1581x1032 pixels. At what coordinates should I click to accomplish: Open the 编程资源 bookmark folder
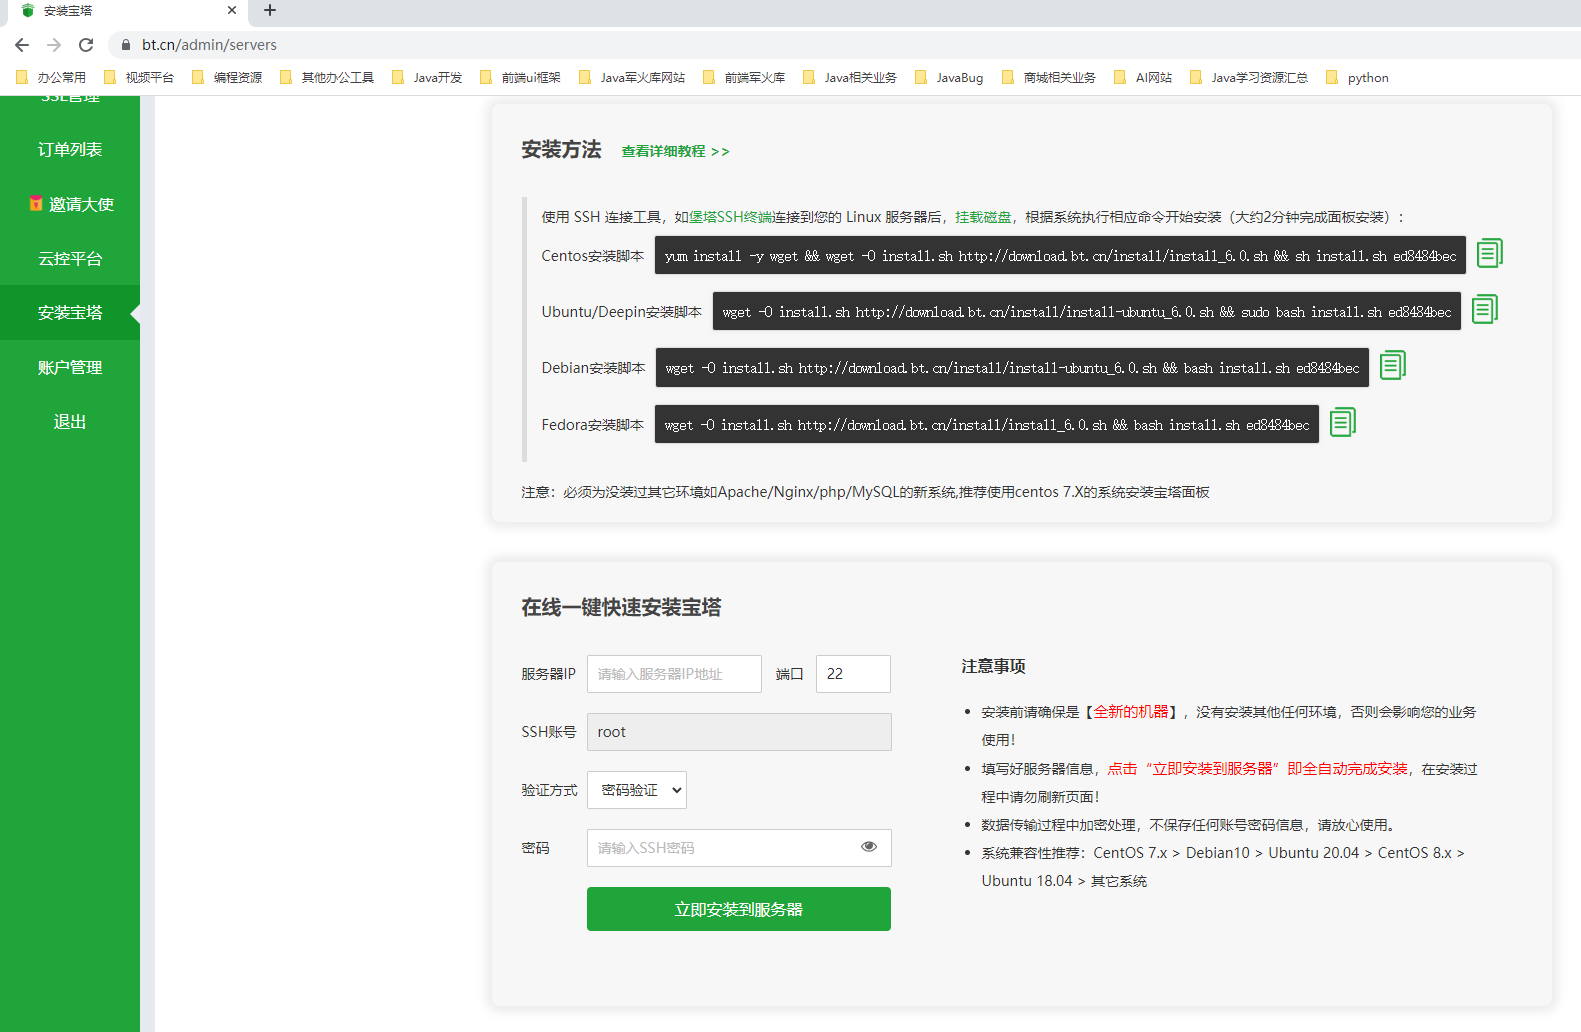[227, 77]
